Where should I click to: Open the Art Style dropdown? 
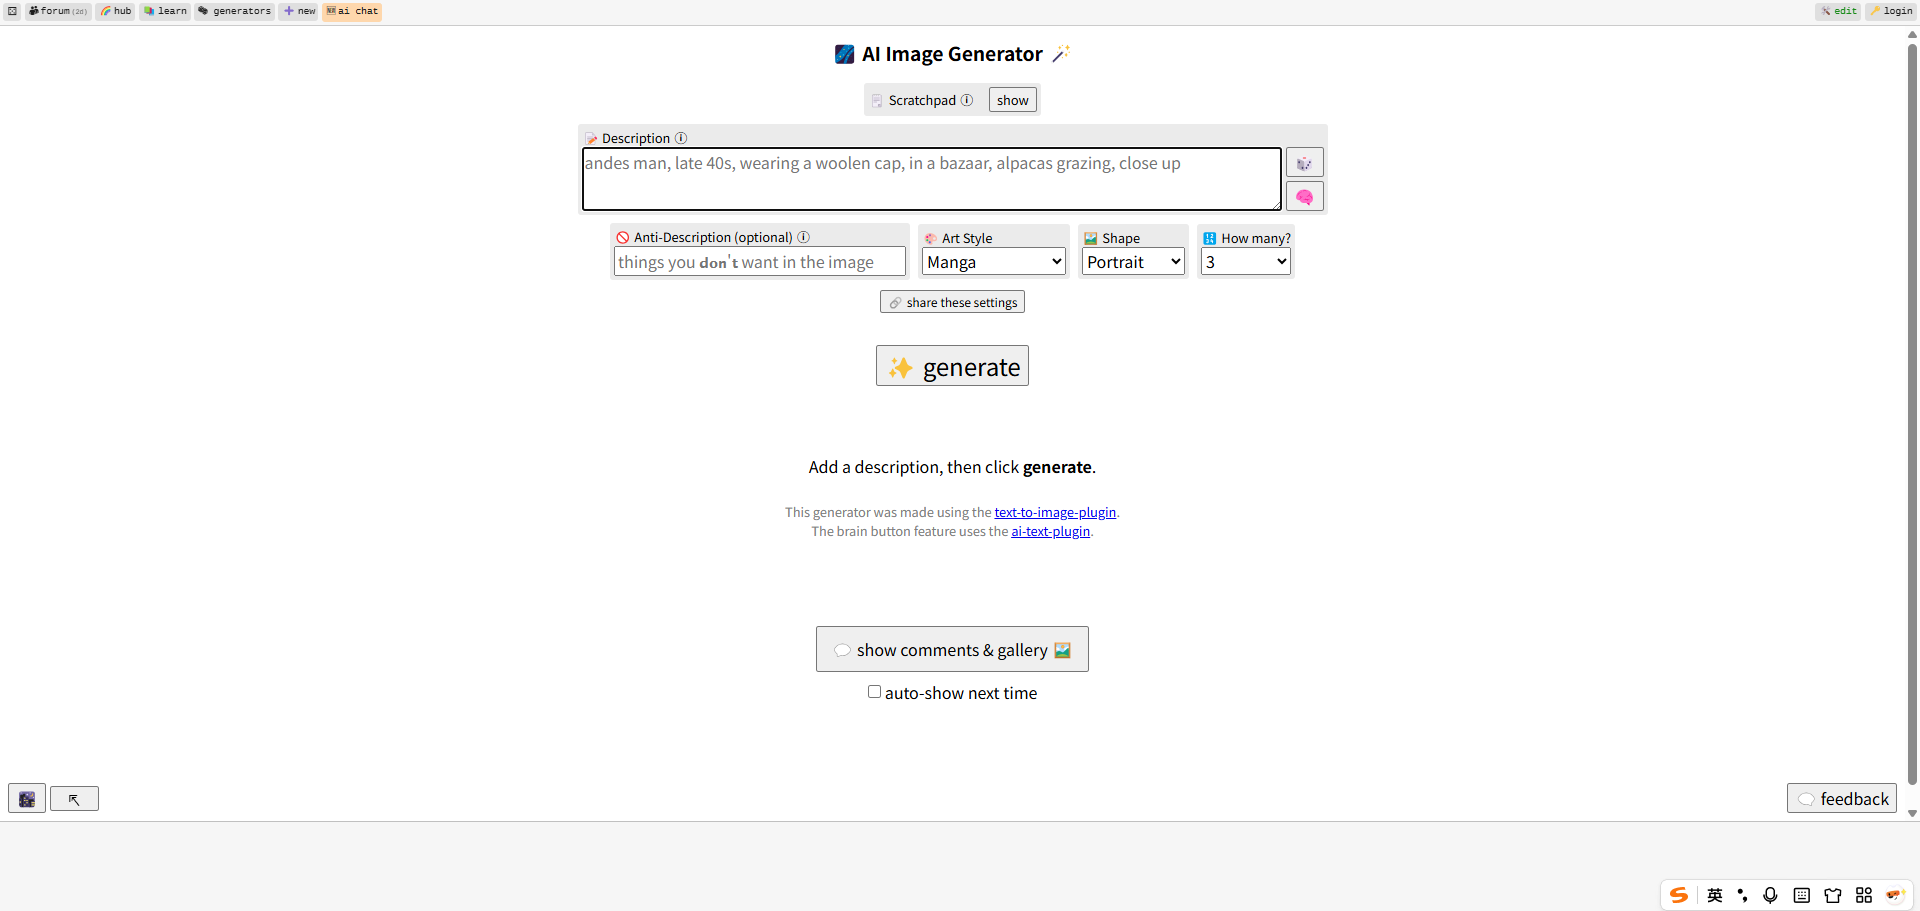tap(992, 261)
